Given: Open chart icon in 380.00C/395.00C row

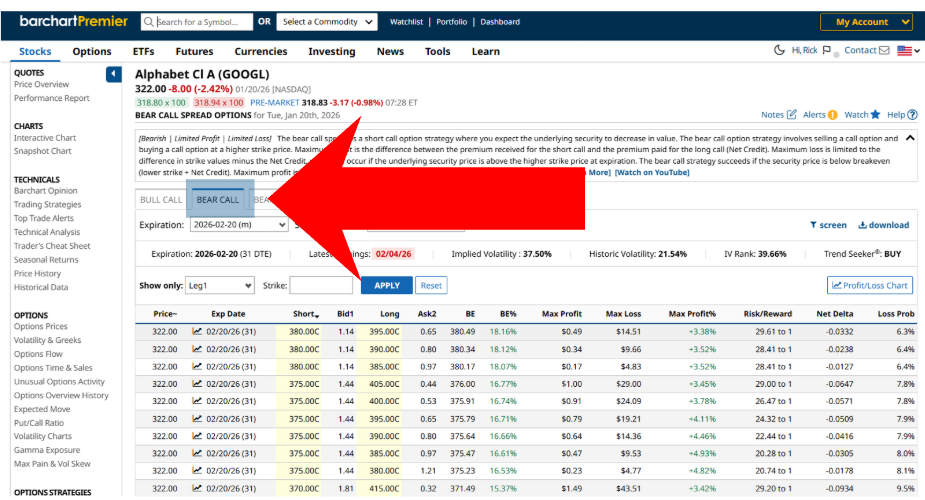Looking at the screenshot, I should point(197,331).
